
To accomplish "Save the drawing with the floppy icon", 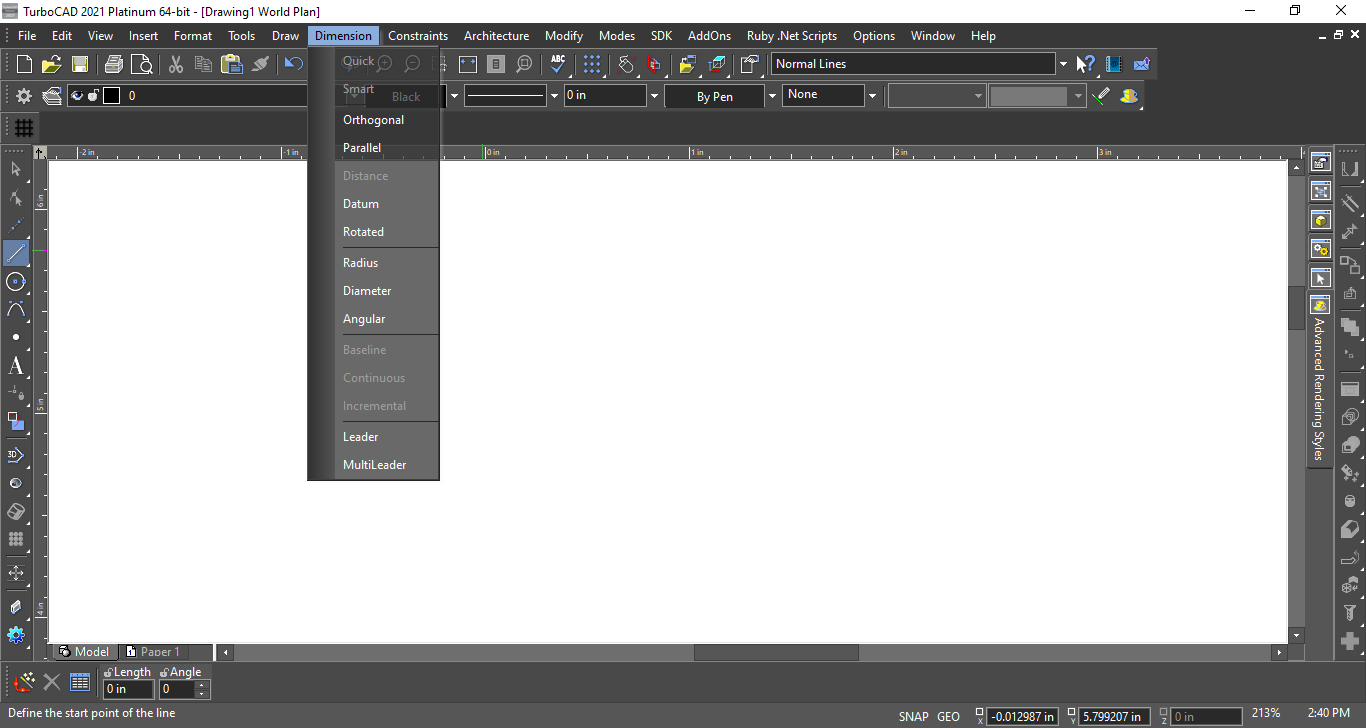I will pos(80,64).
